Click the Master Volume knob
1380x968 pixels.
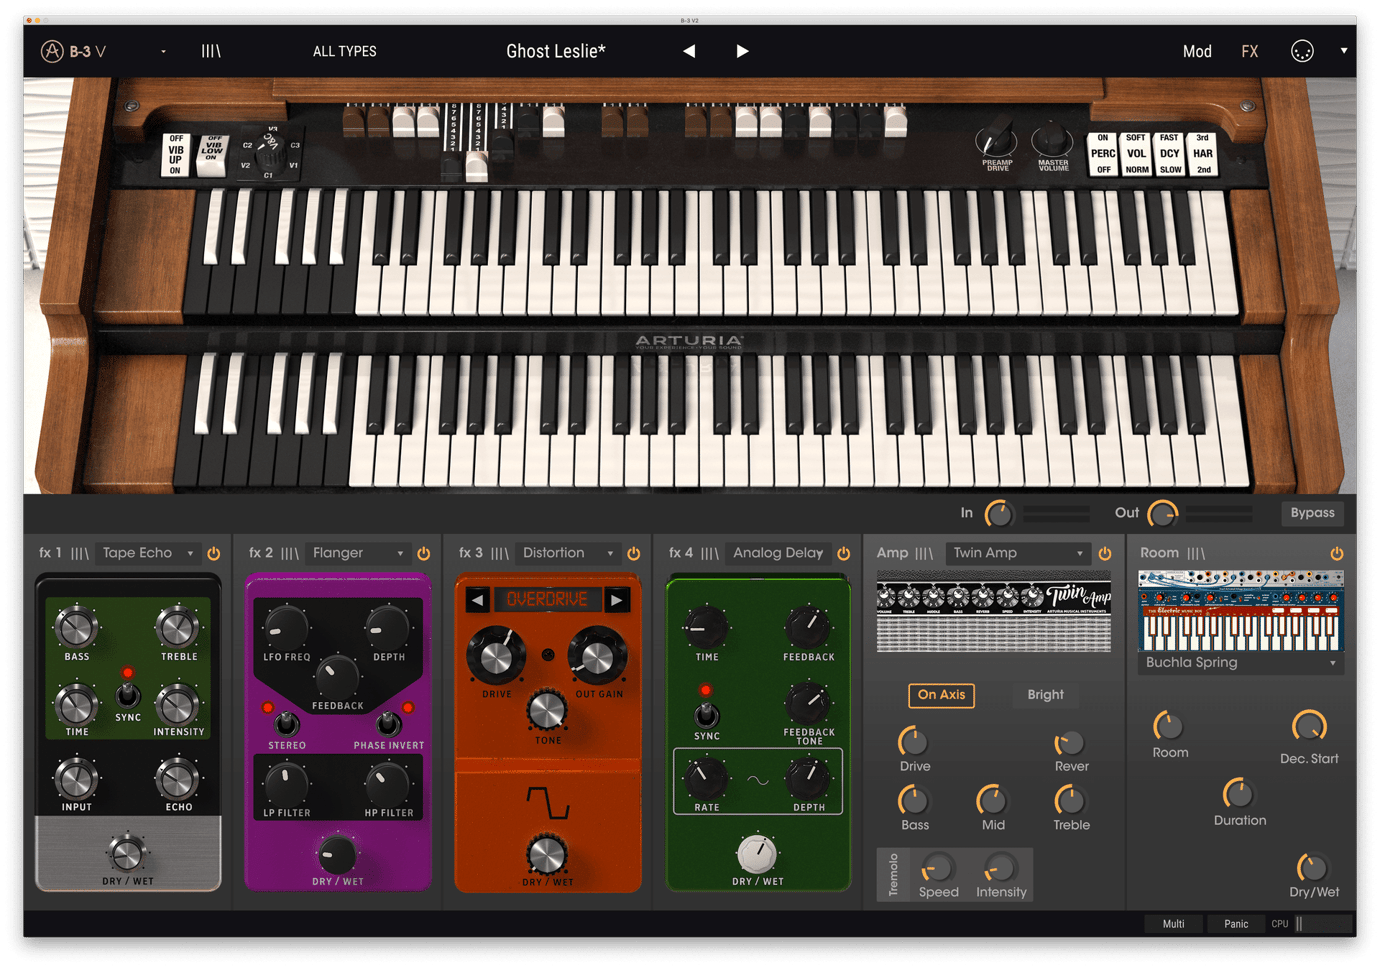(x=1052, y=139)
